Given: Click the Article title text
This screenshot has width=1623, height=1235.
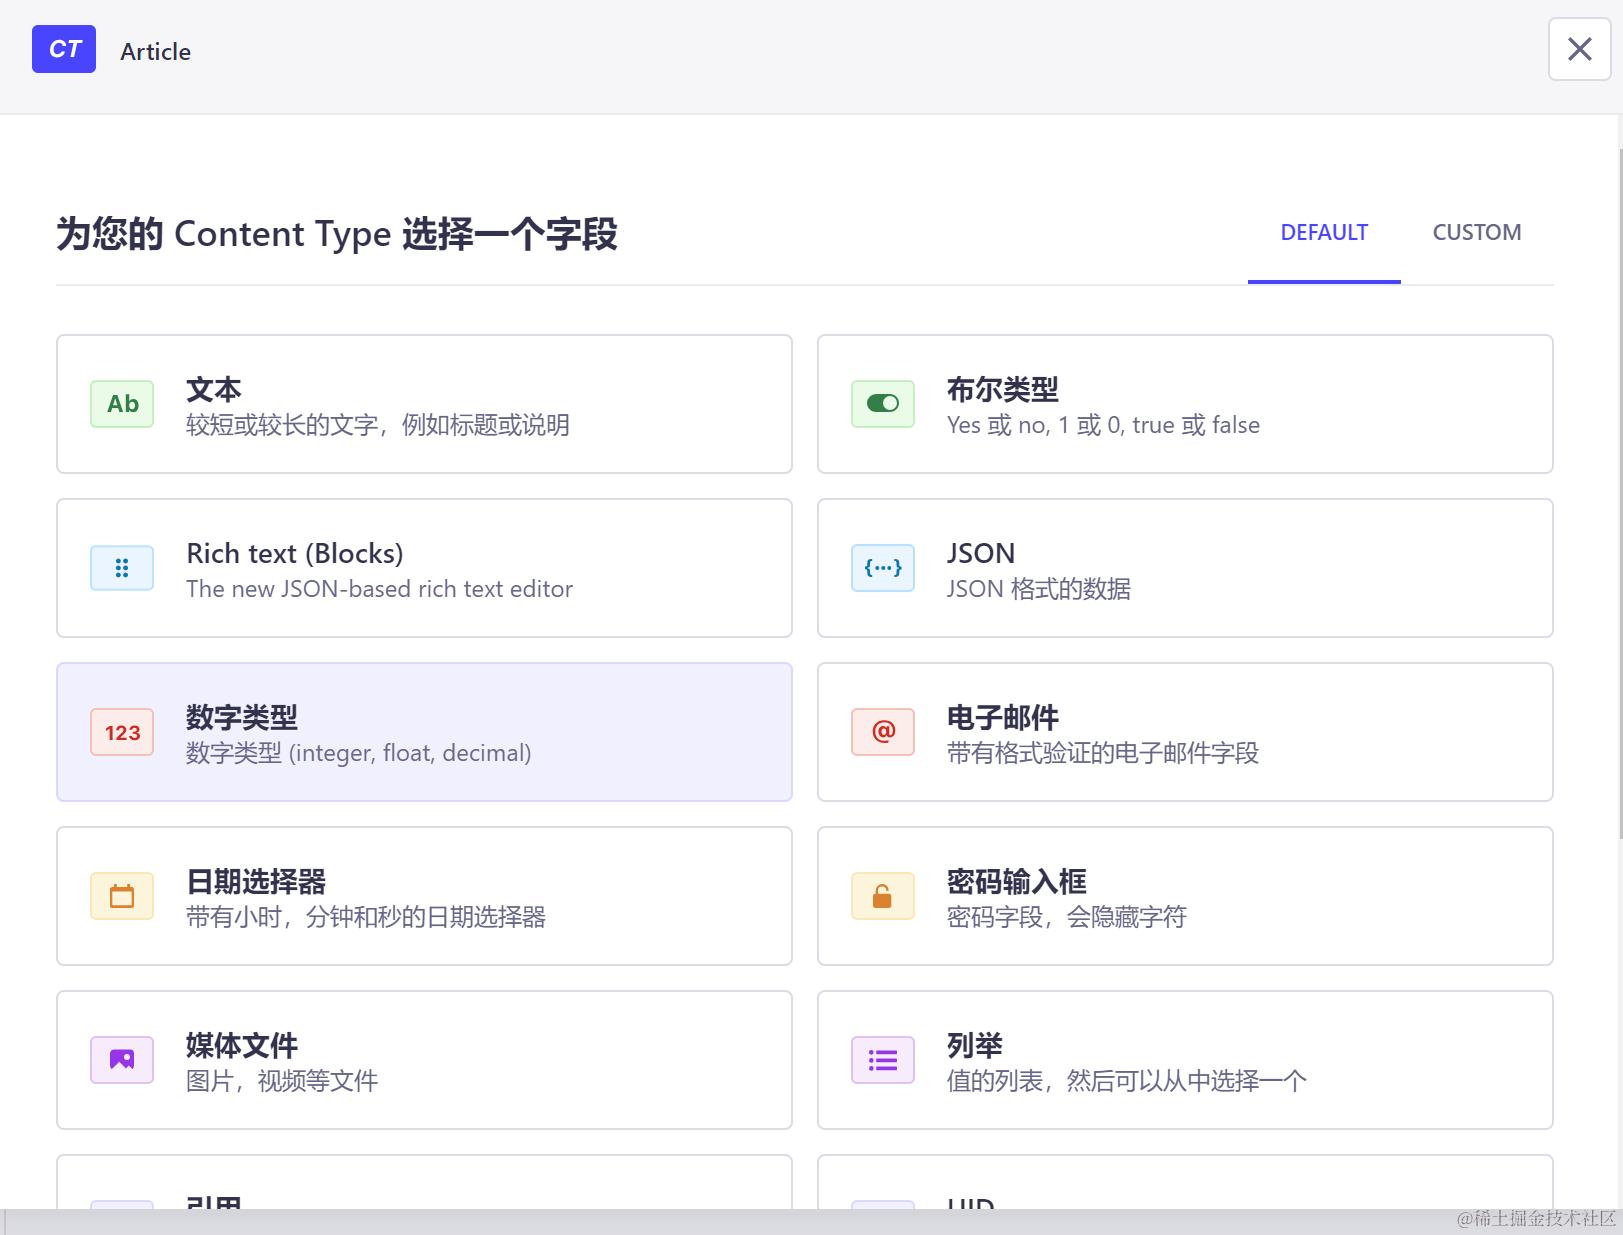Looking at the screenshot, I should pos(155,52).
